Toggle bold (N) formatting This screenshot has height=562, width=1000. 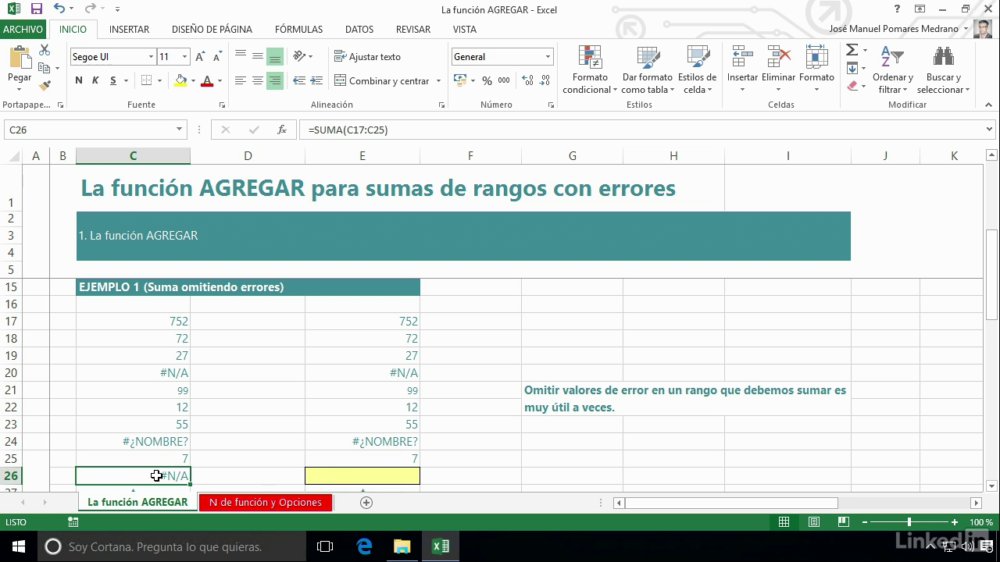(78, 80)
